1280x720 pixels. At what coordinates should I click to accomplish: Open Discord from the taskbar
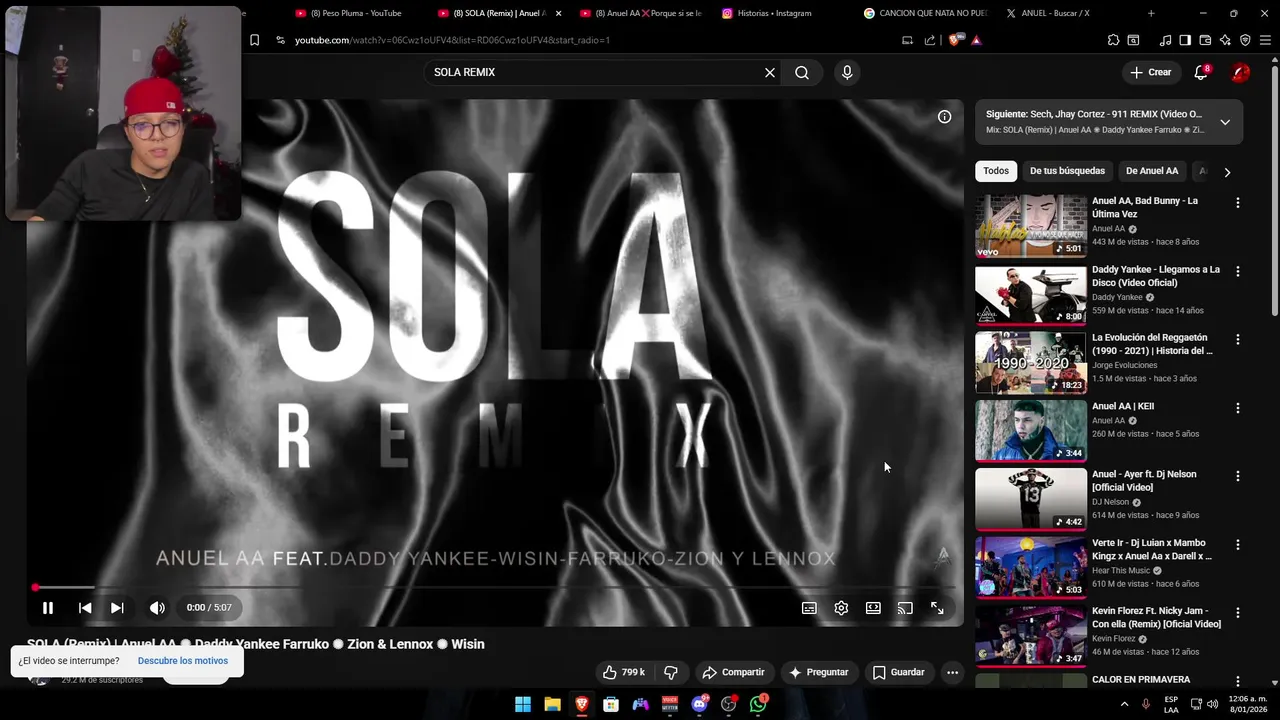tap(699, 704)
